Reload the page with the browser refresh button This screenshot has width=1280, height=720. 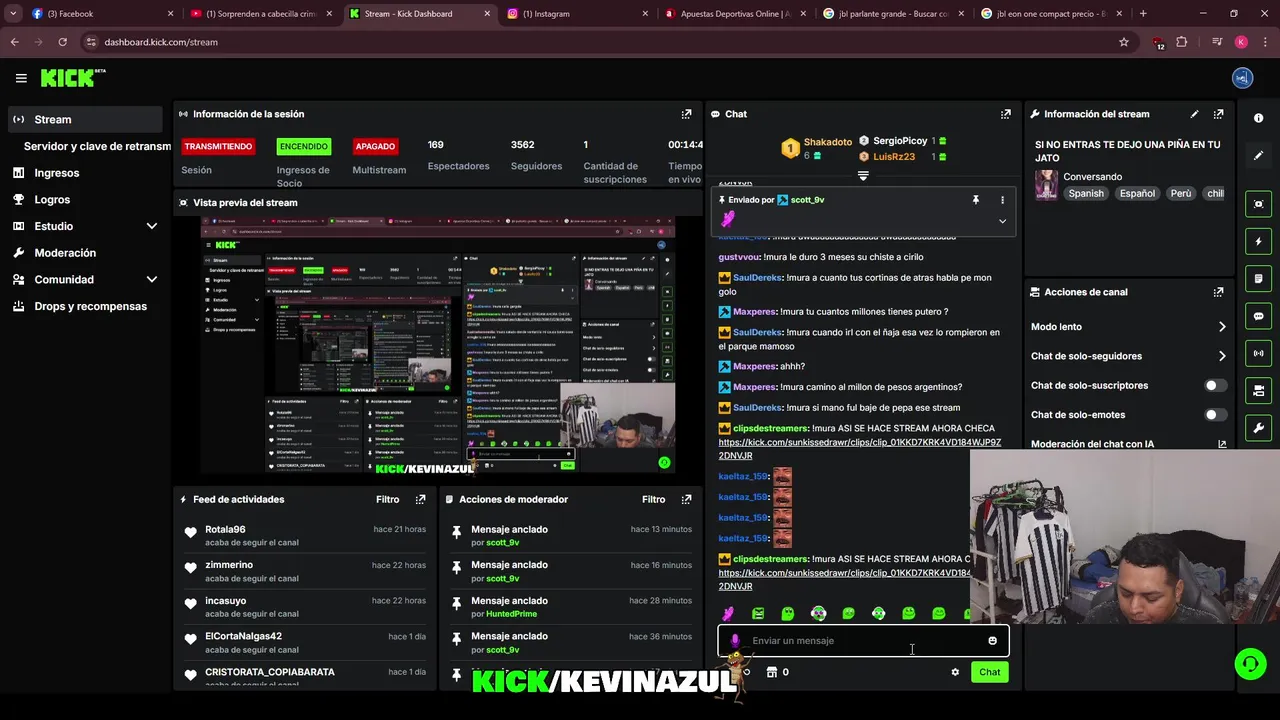tap(62, 42)
